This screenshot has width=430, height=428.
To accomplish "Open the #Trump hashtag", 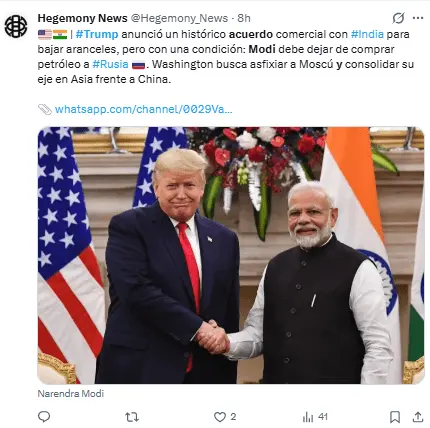I will tap(97, 34).
